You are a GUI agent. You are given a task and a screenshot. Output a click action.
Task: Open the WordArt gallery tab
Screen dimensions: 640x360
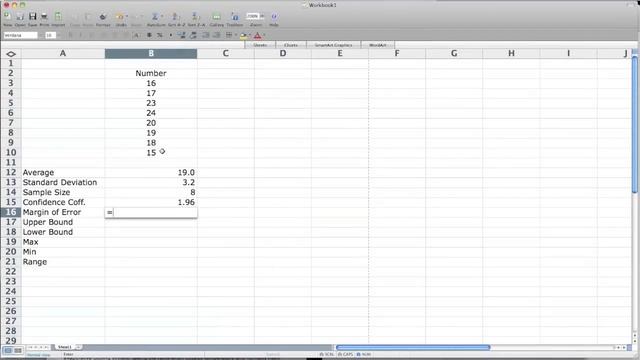point(378,45)
